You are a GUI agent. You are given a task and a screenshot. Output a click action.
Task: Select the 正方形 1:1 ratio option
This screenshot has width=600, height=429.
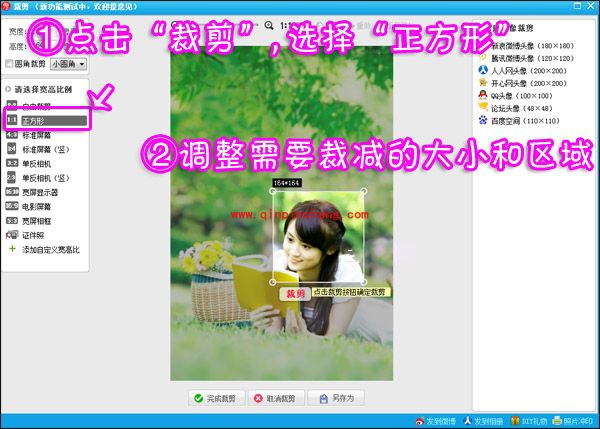(40, 119)
